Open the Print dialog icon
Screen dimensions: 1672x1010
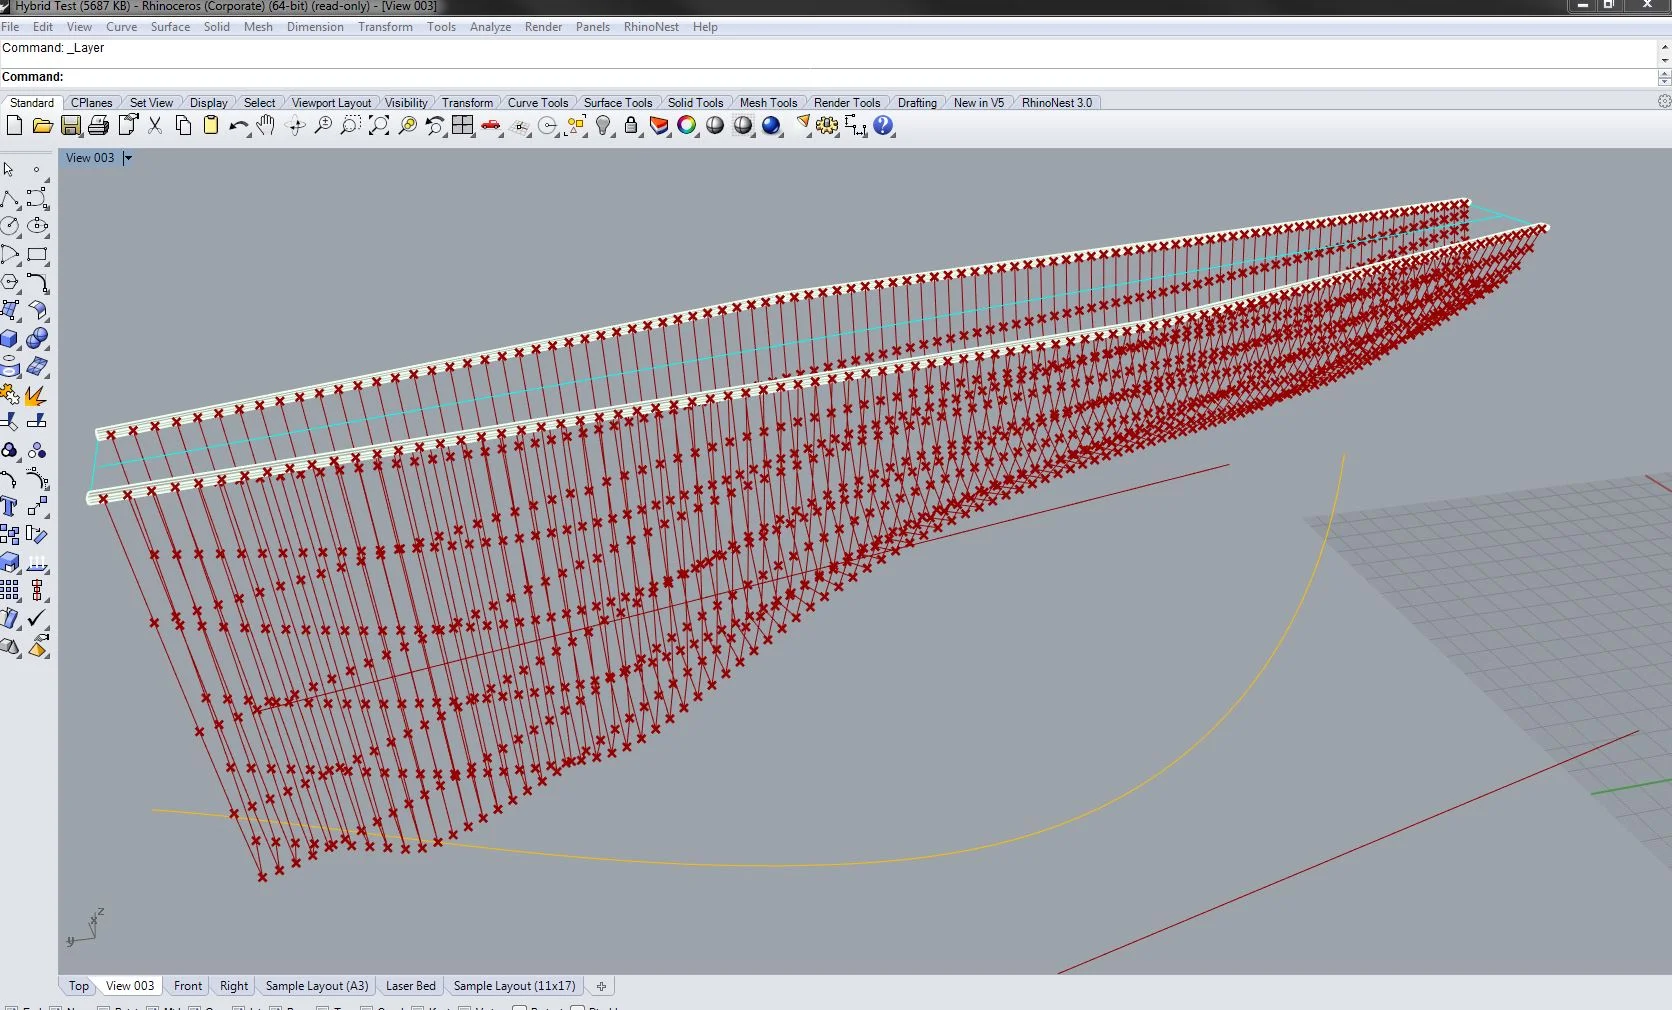(x=97, y=126)
